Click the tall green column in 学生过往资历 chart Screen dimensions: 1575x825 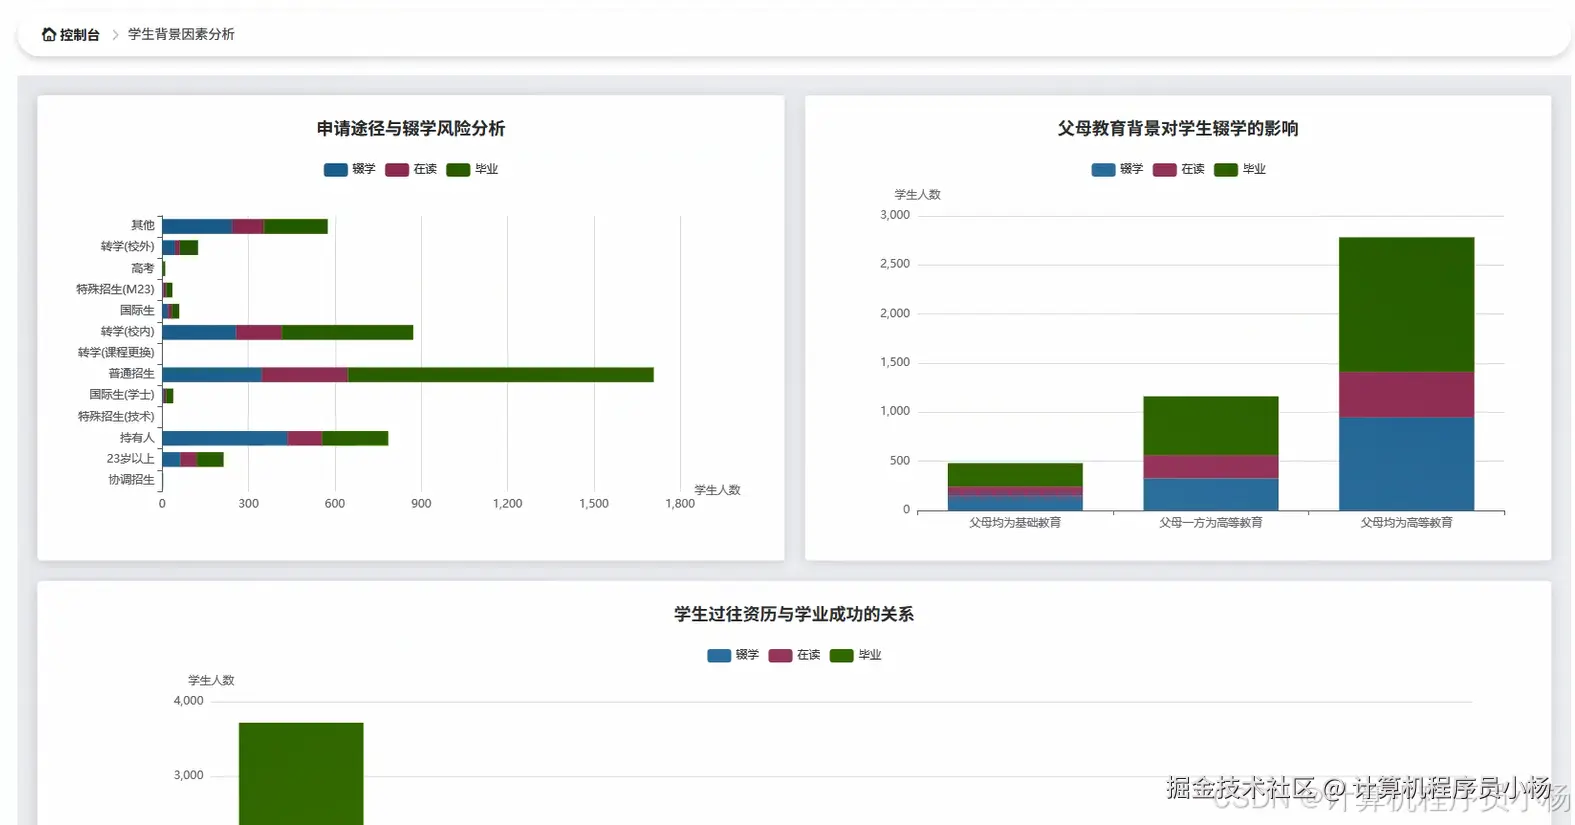pos(301,774)
